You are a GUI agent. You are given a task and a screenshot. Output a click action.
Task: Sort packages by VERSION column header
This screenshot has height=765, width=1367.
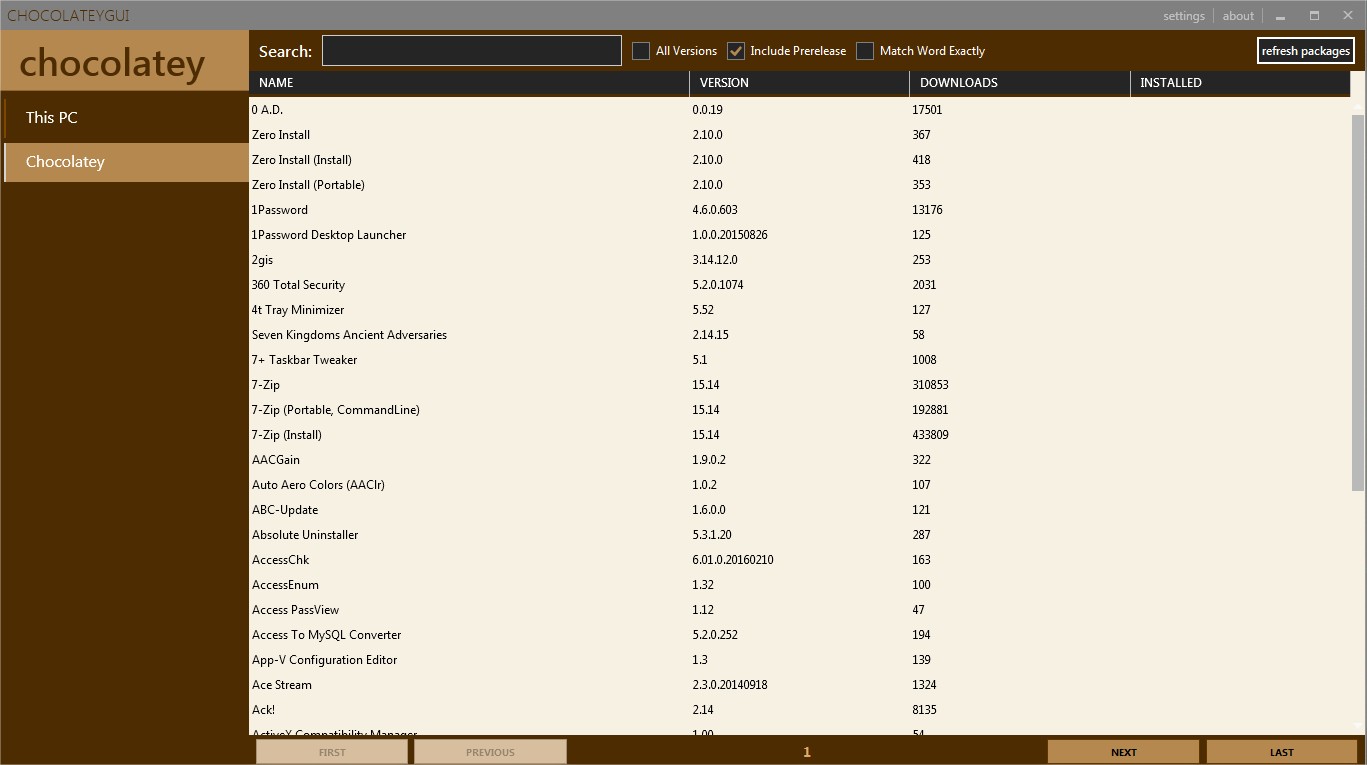[799, 83]
